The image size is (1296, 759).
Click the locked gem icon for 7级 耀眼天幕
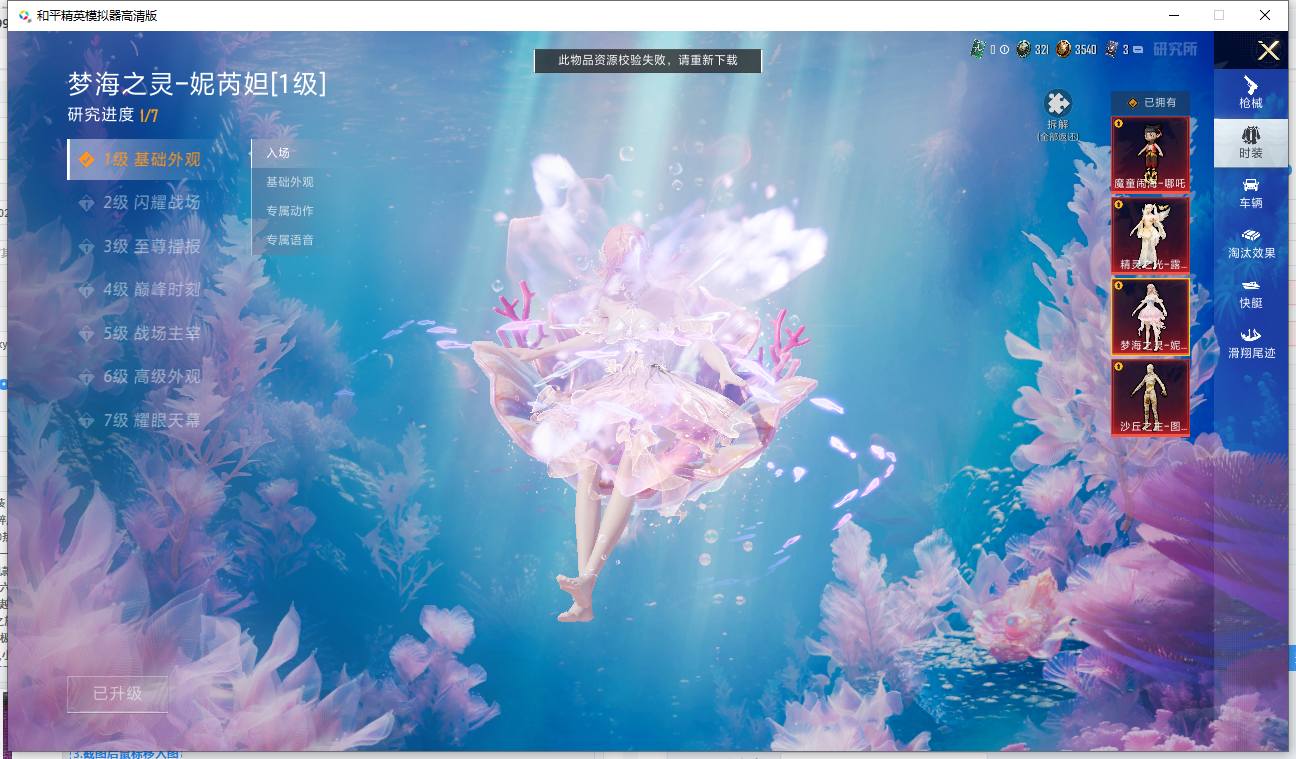point(87,420)
